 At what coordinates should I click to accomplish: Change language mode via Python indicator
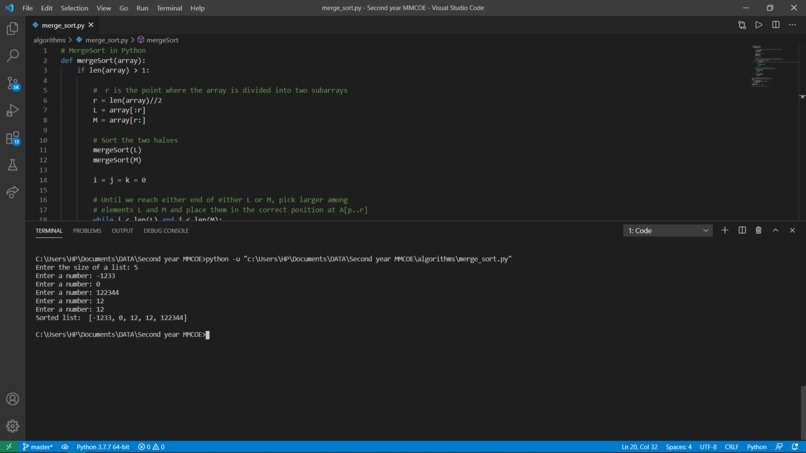tap(757, 447)
